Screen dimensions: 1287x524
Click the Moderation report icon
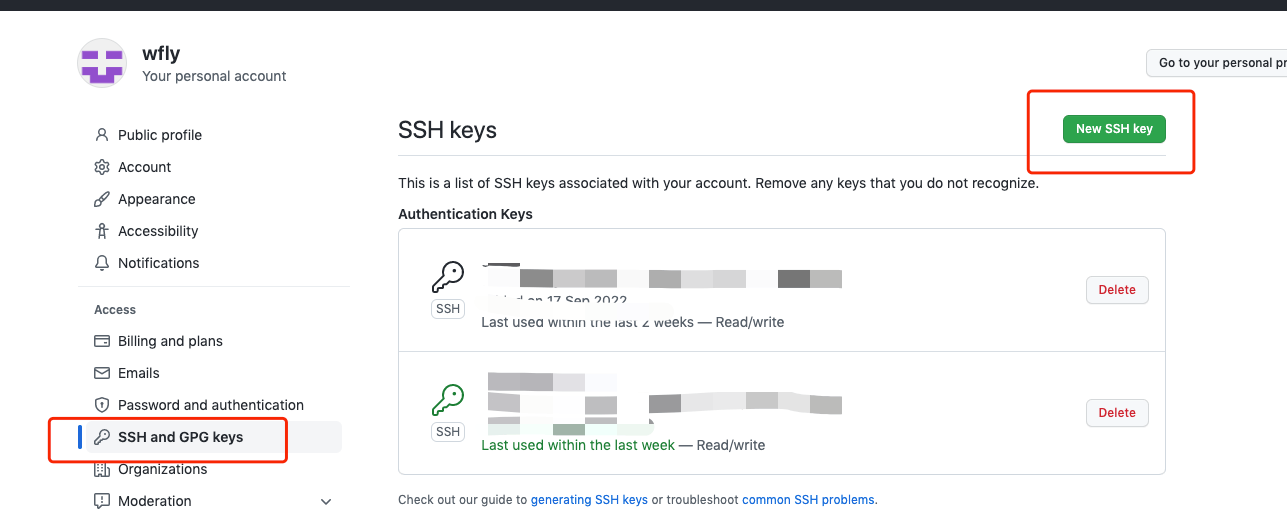[x=101, y=501]
